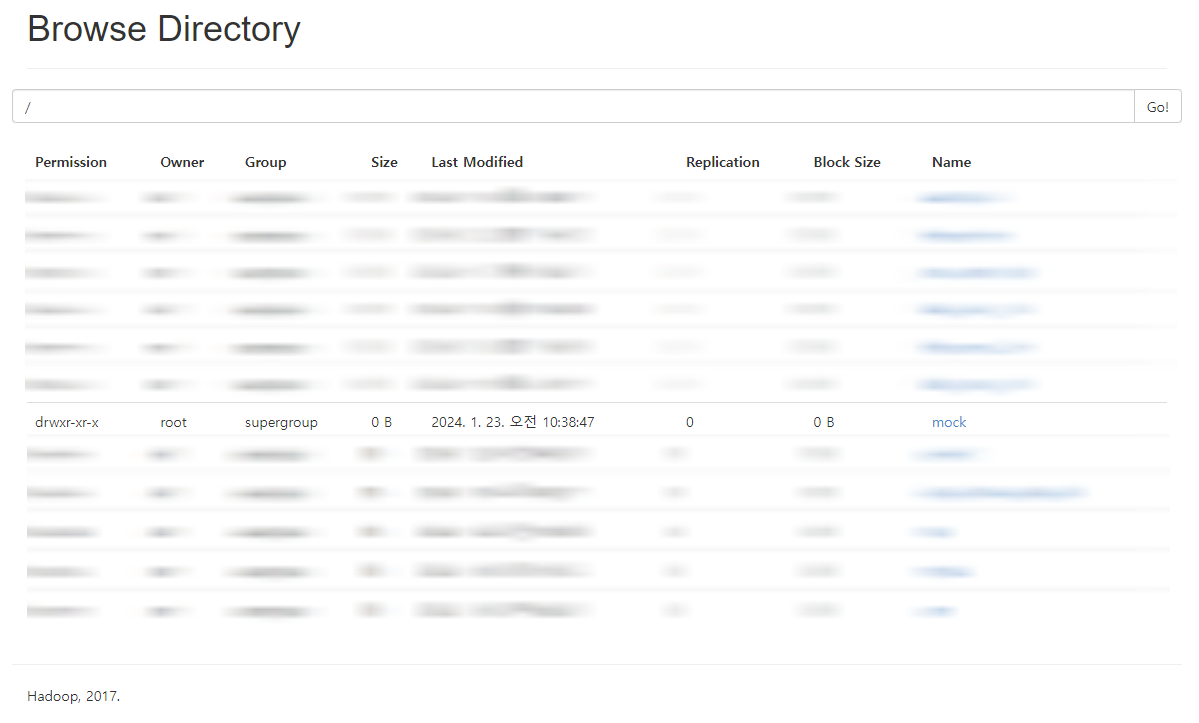The height and width of the screenshot is (723, 1199).
Task: Click the Replication column header
Action: pos(723,162)
